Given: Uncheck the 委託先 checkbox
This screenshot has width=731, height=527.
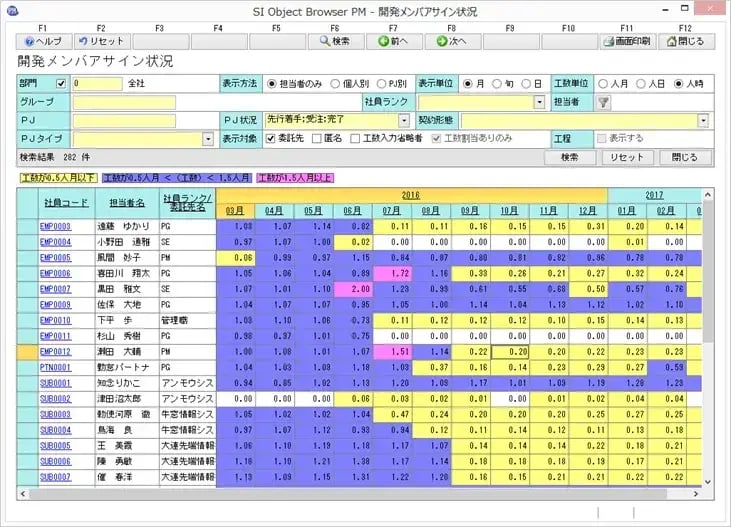Looking at the screenshot, I should pyautogui.click(x=270, y=138).
